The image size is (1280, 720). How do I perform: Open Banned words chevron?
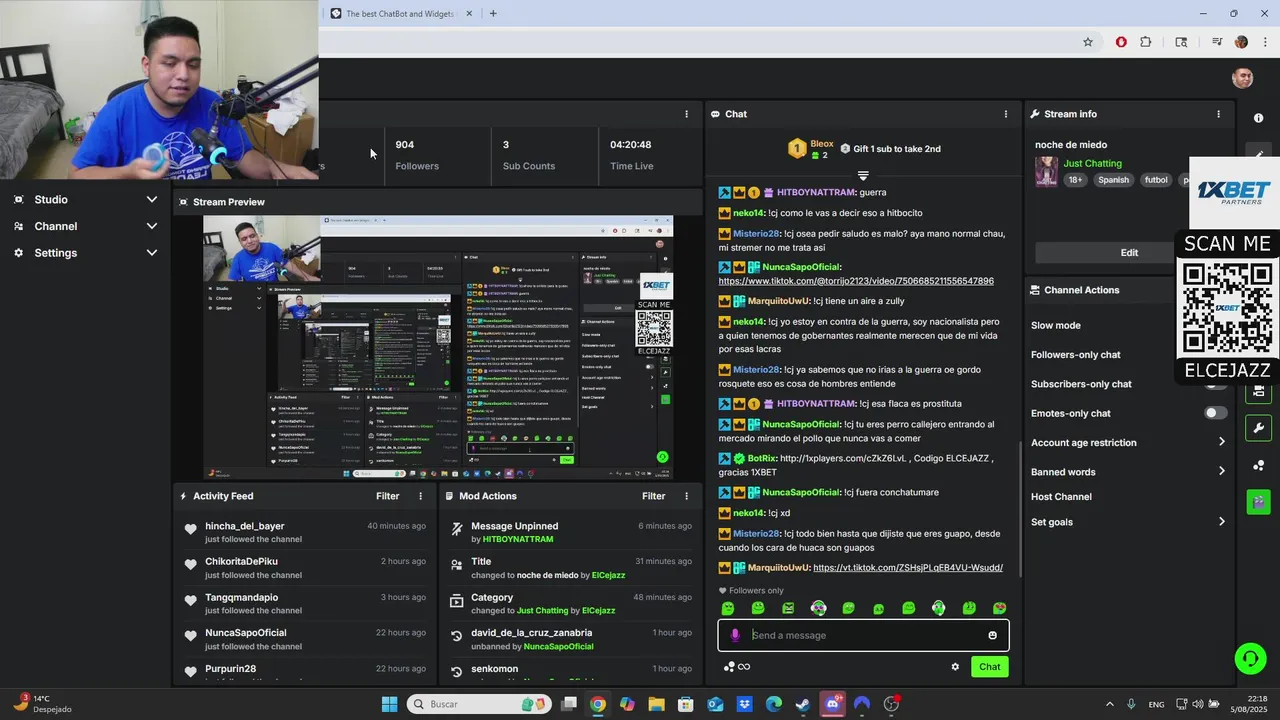click(1221, 471)
